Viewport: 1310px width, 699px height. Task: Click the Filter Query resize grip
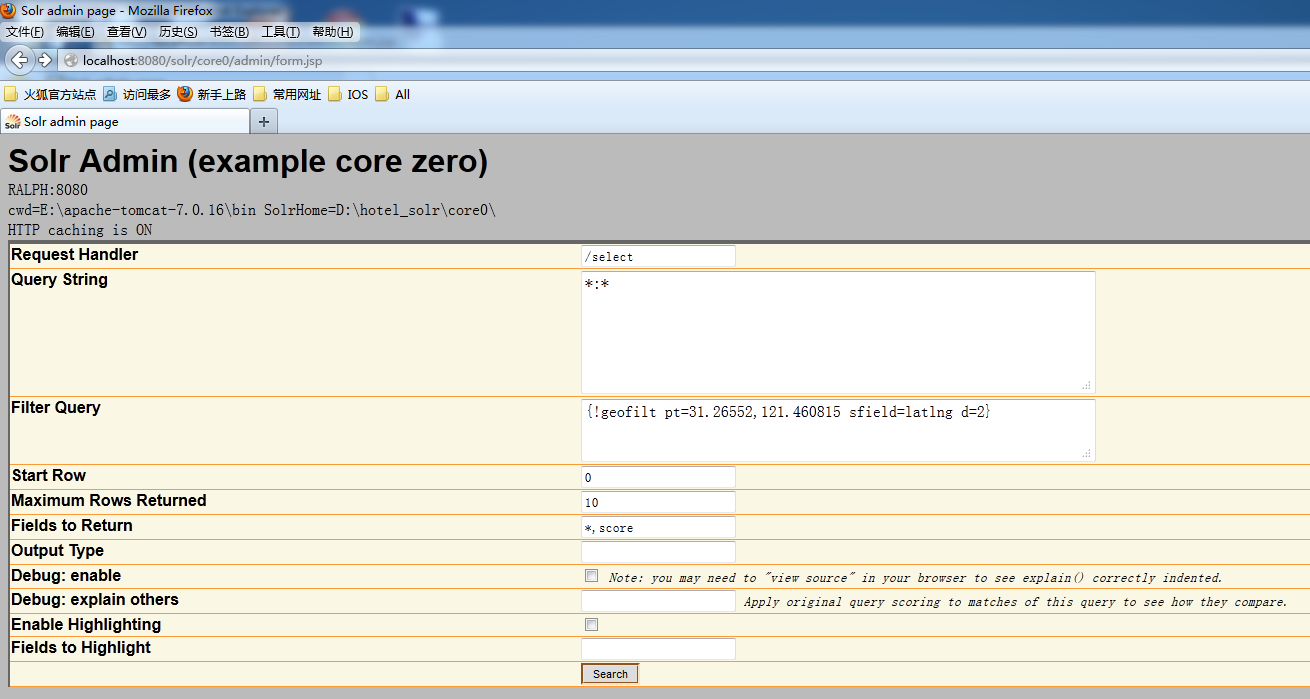pyautogui.click(x=1088, y=454)
